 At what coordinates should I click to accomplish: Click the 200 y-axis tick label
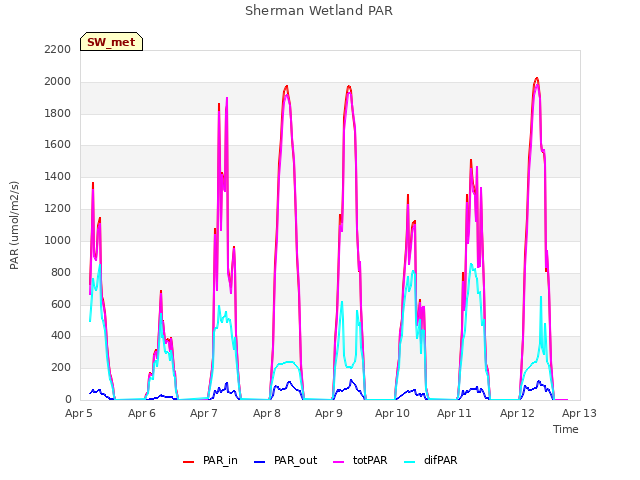(61, 367)
